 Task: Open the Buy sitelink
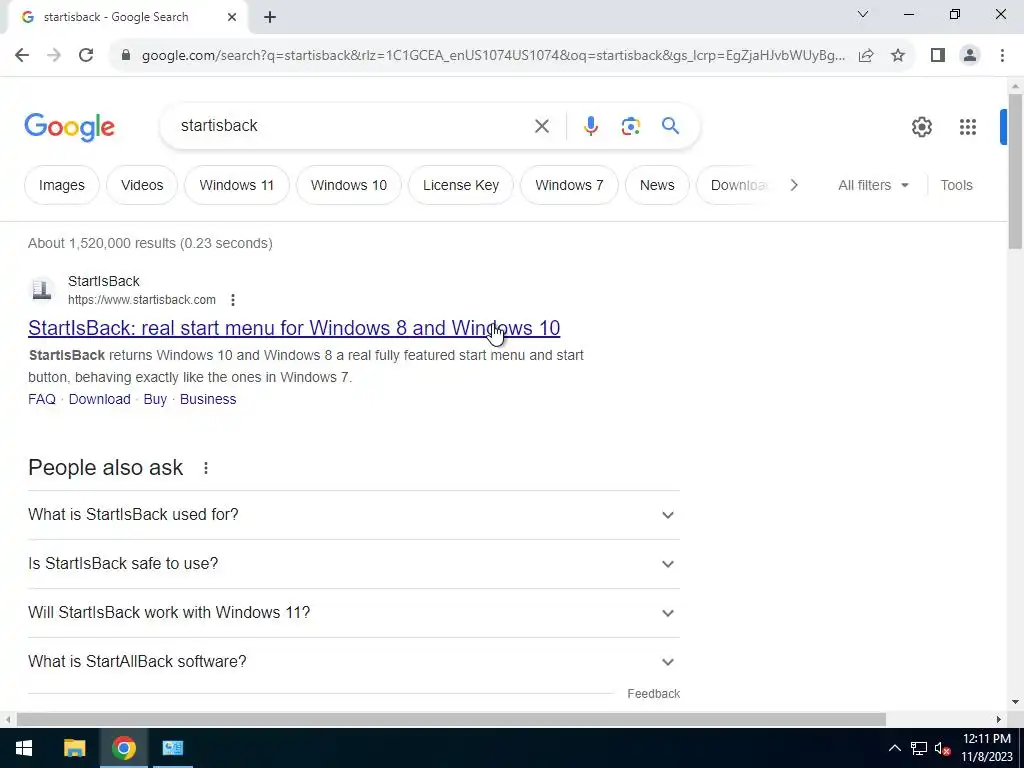[x=155, y=399]
